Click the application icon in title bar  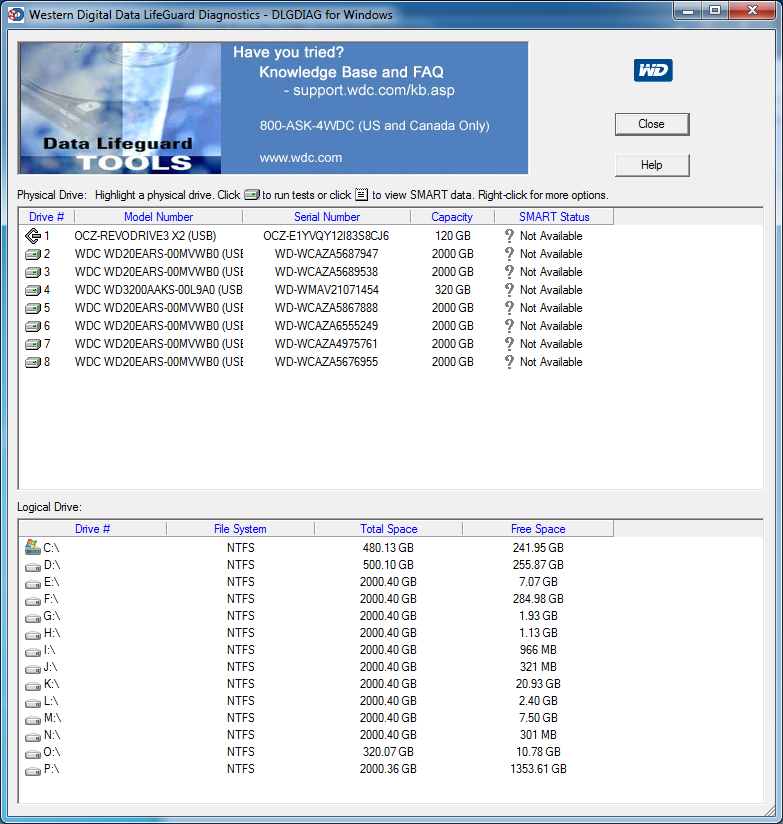(16, 14)
